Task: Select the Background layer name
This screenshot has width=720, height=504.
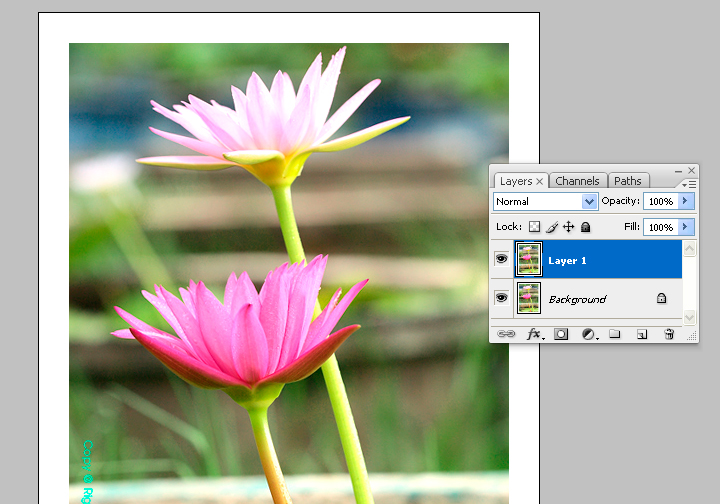Action: 577,299
